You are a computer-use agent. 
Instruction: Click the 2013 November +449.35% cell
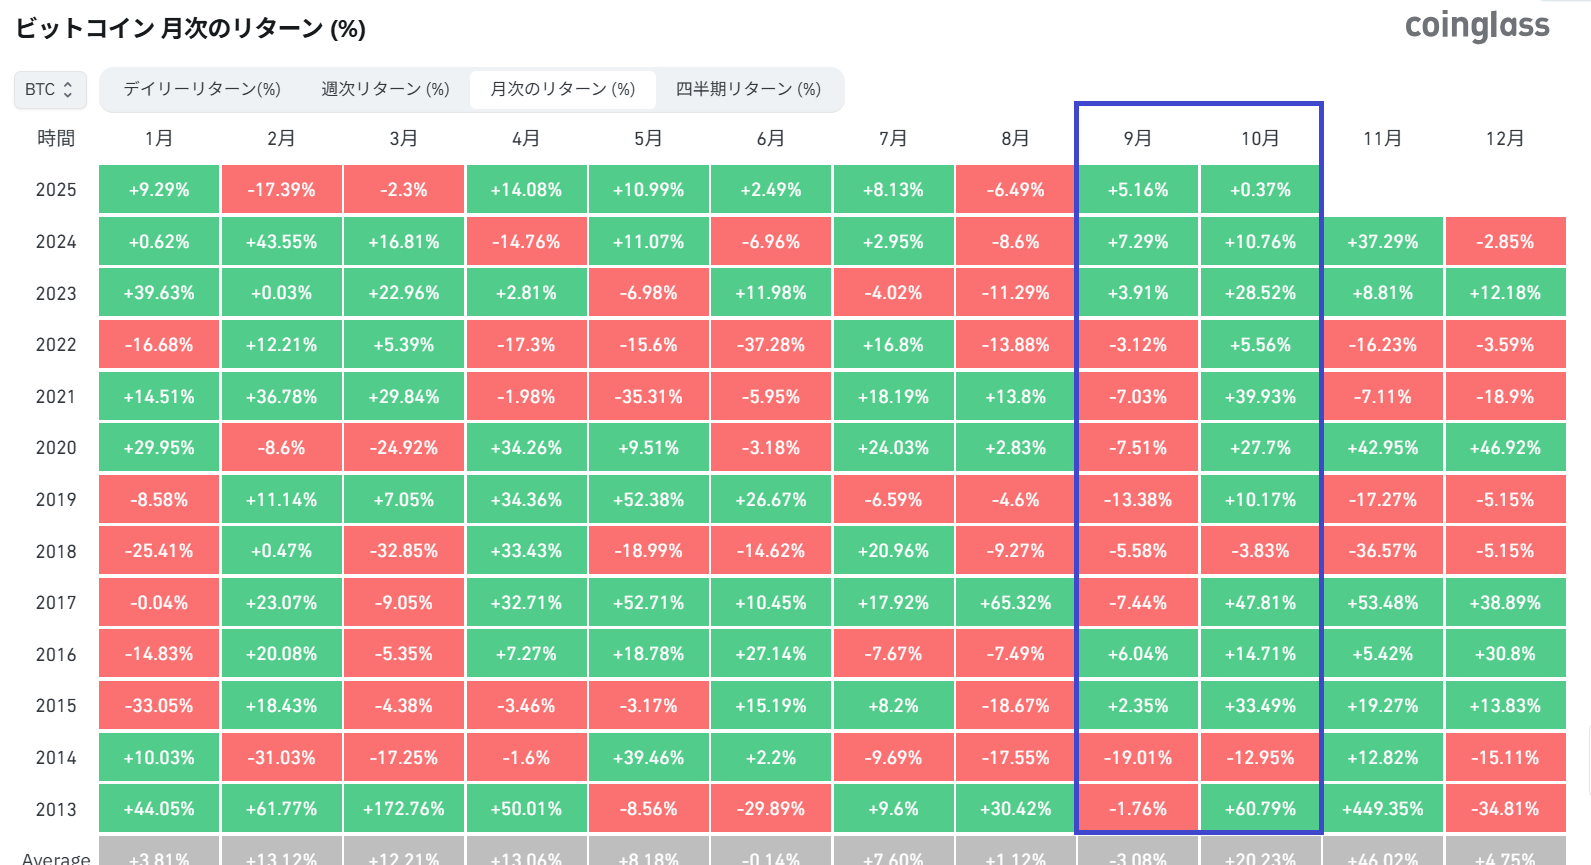pos(1383,809)
